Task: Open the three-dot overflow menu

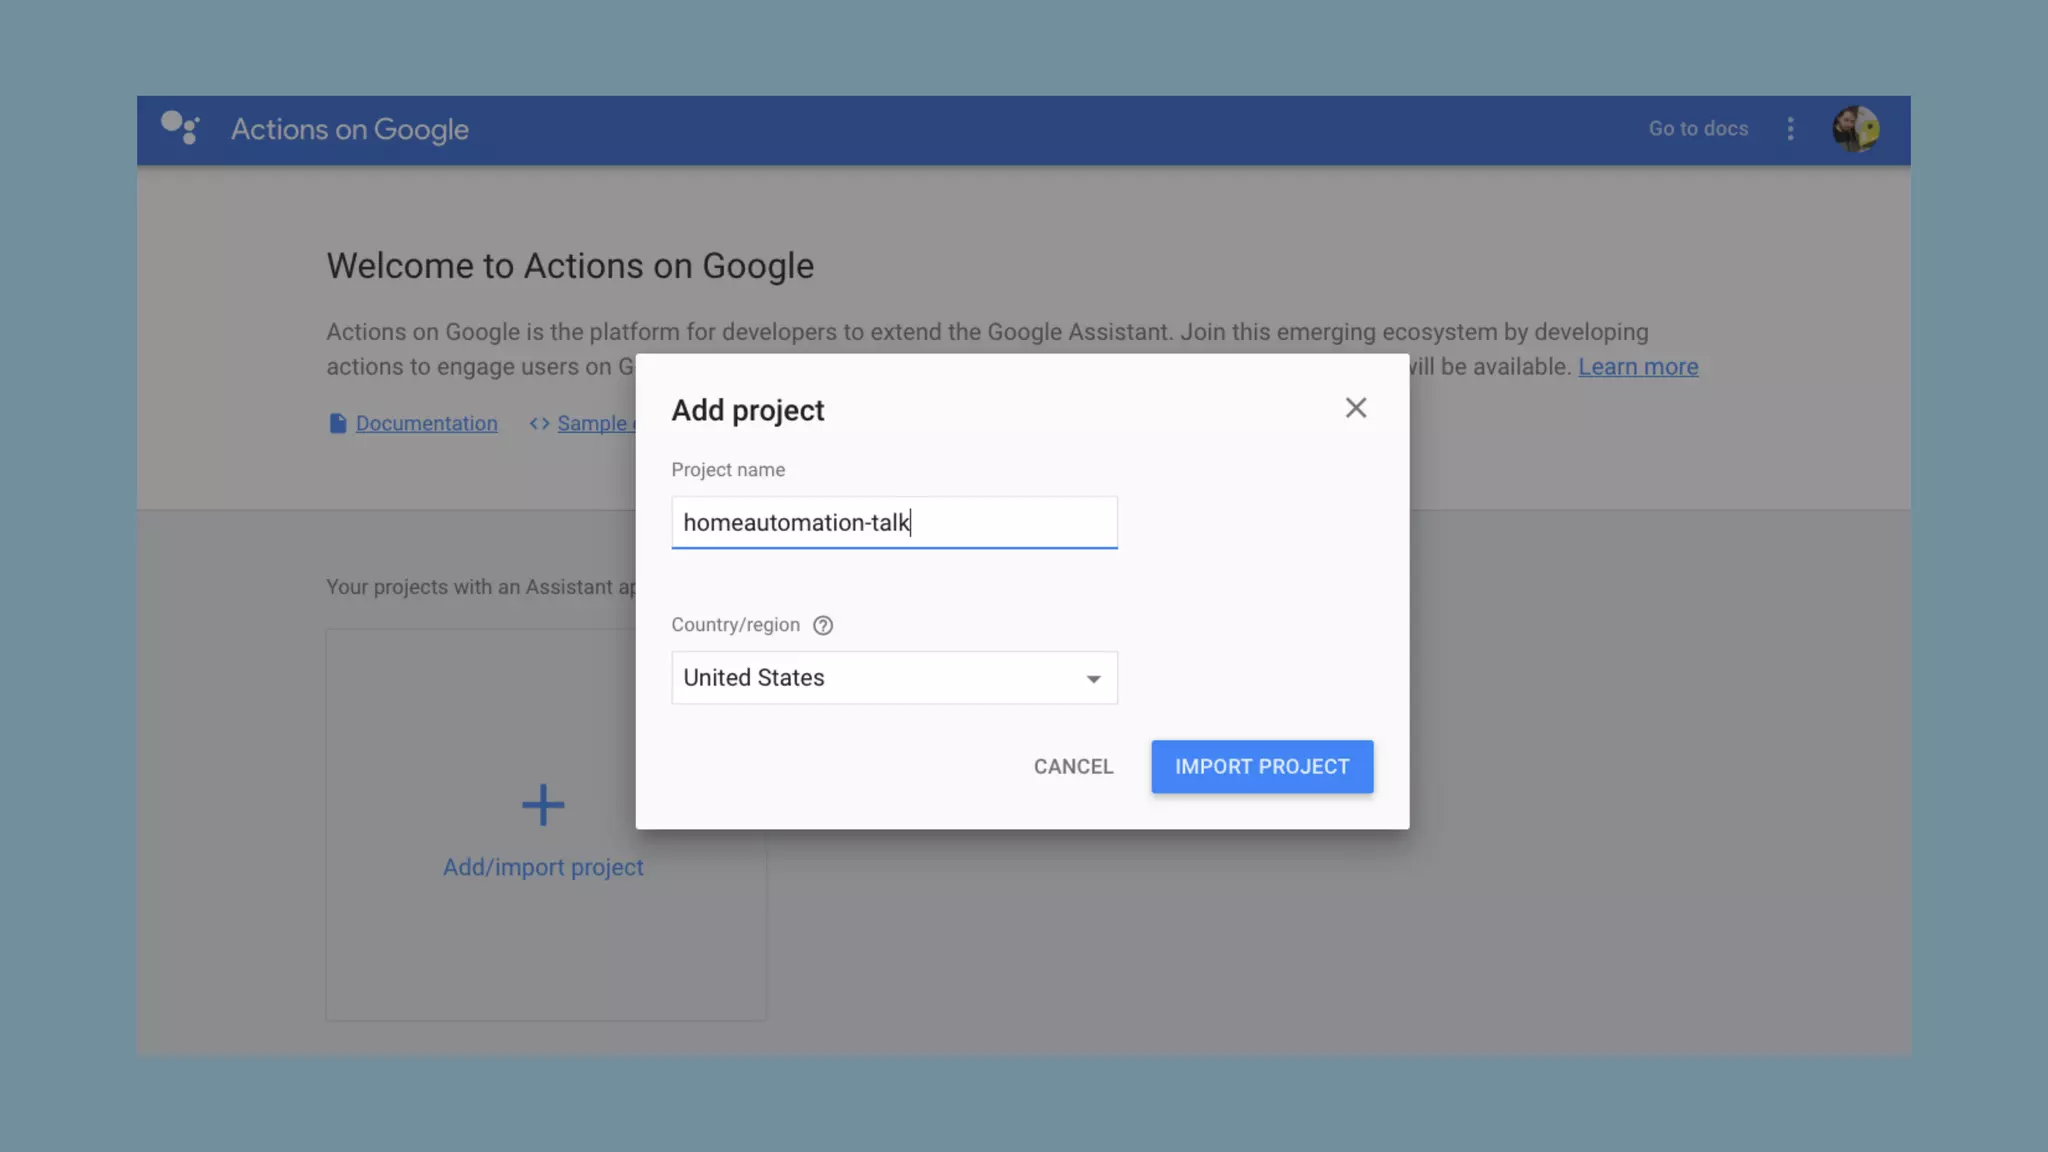Action: point(1790,129)
